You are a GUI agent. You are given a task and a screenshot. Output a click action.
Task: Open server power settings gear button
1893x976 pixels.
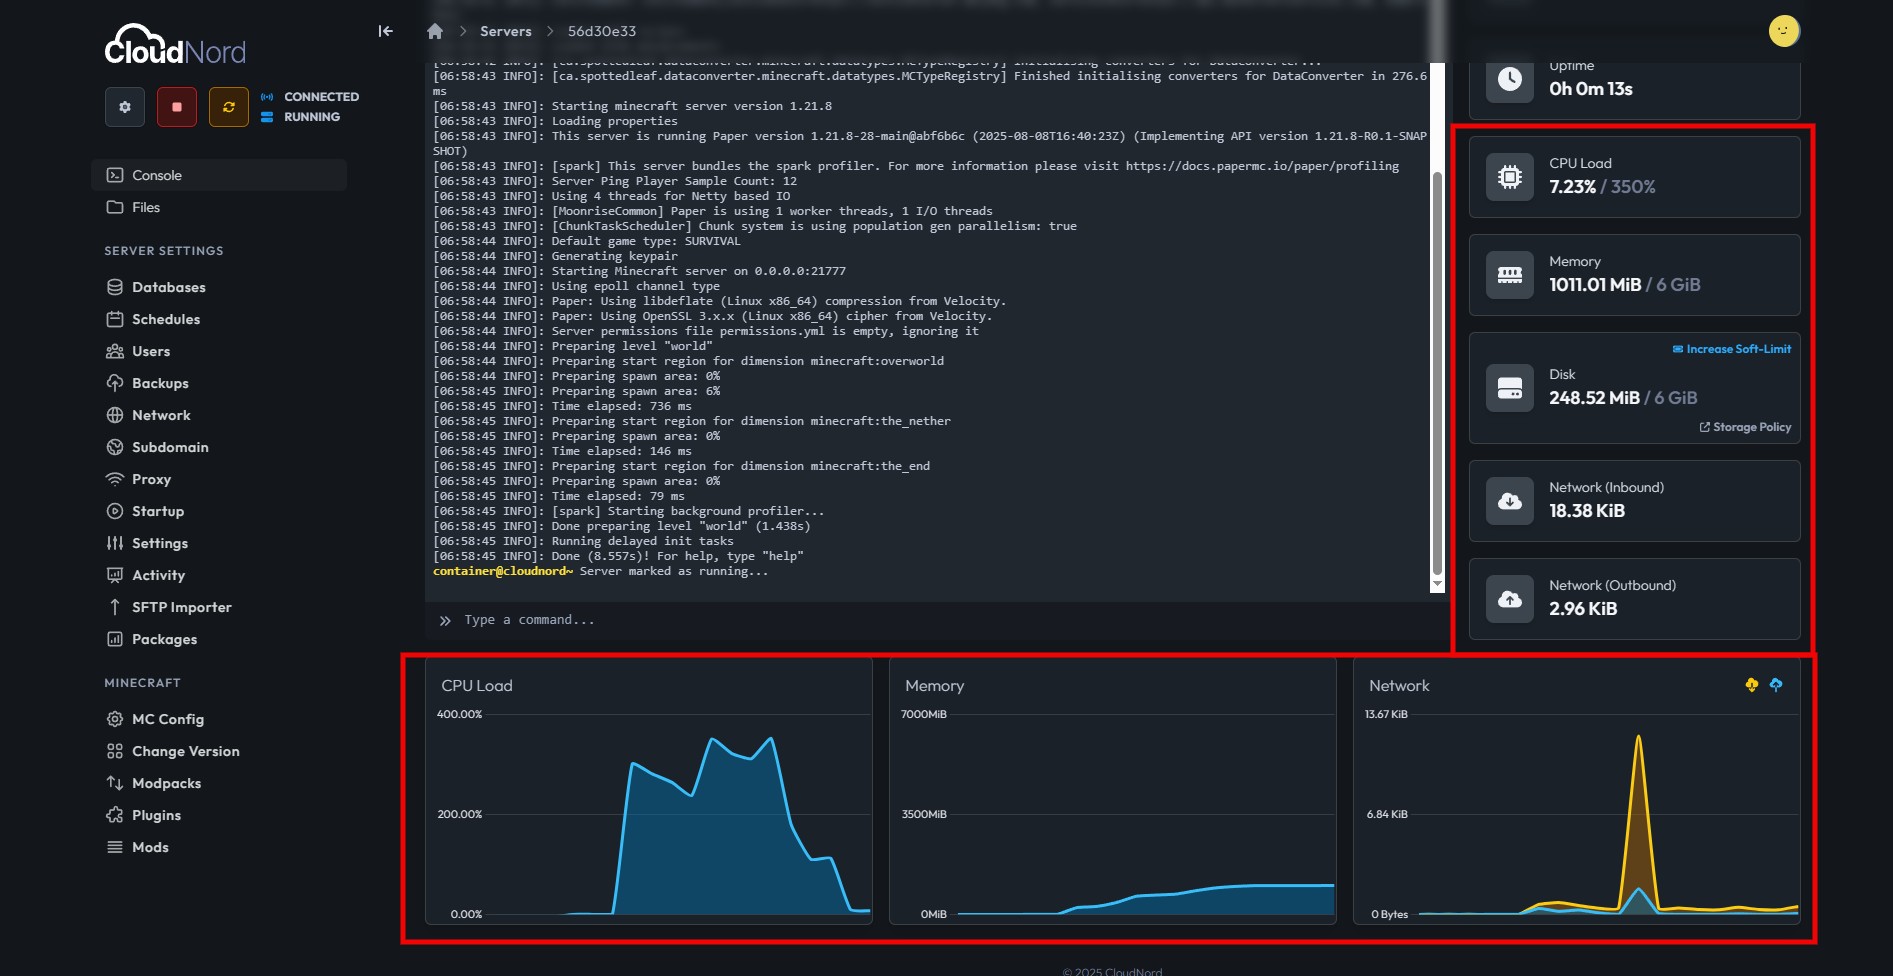125,107
